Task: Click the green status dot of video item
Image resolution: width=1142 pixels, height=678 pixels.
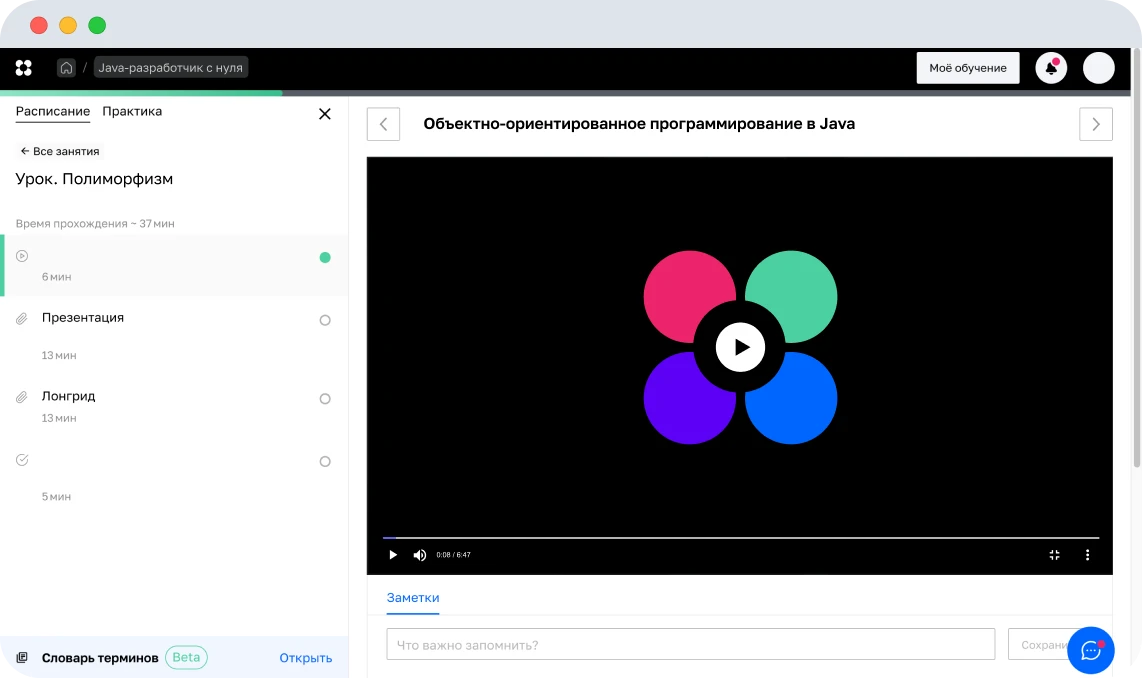Action: pyautogui.click(x=325, y=257)
